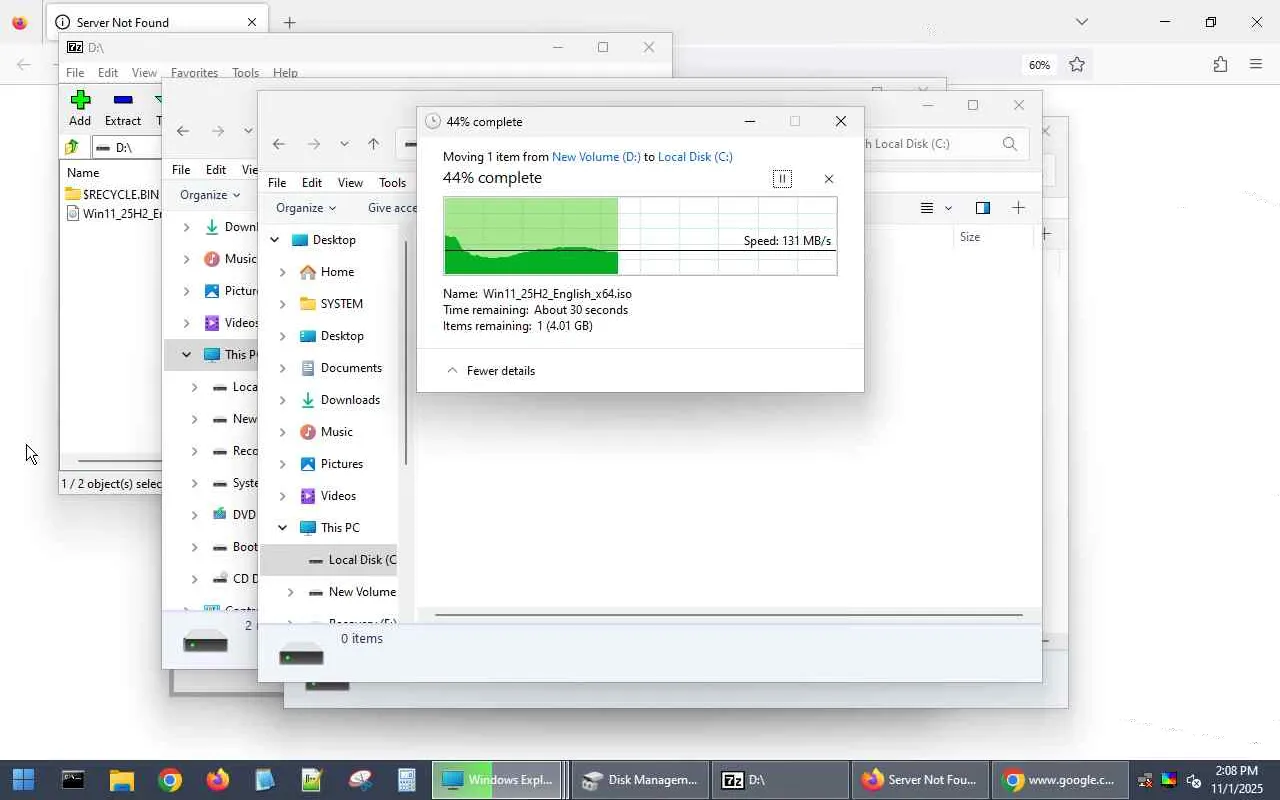Launch Command Prompt from the taskbar
The height and width of the screenshot is (800, 1280).
click(73, 780)
